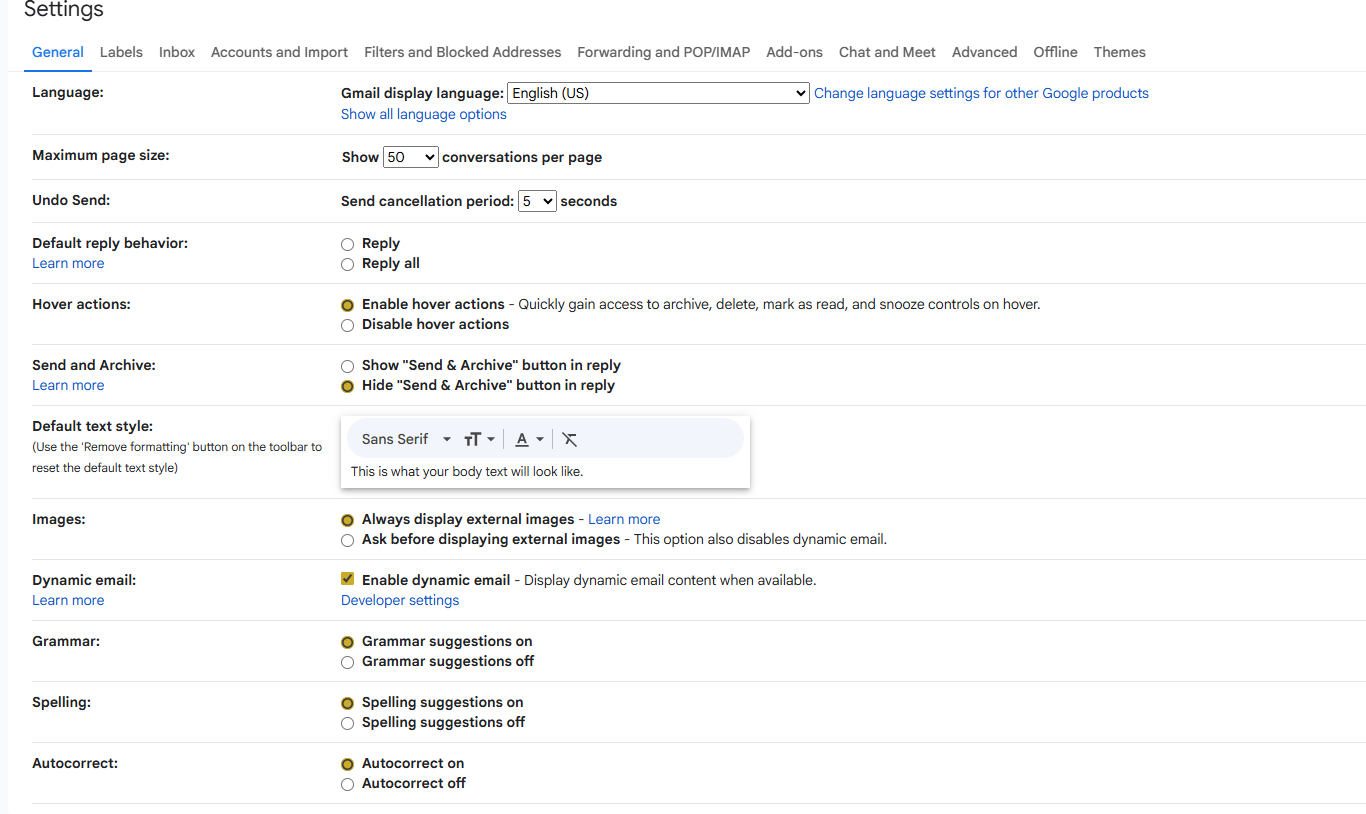Viewport: 1366px width, 814px height.
Task: Turn off autocorrect
Action: (347, 784)
